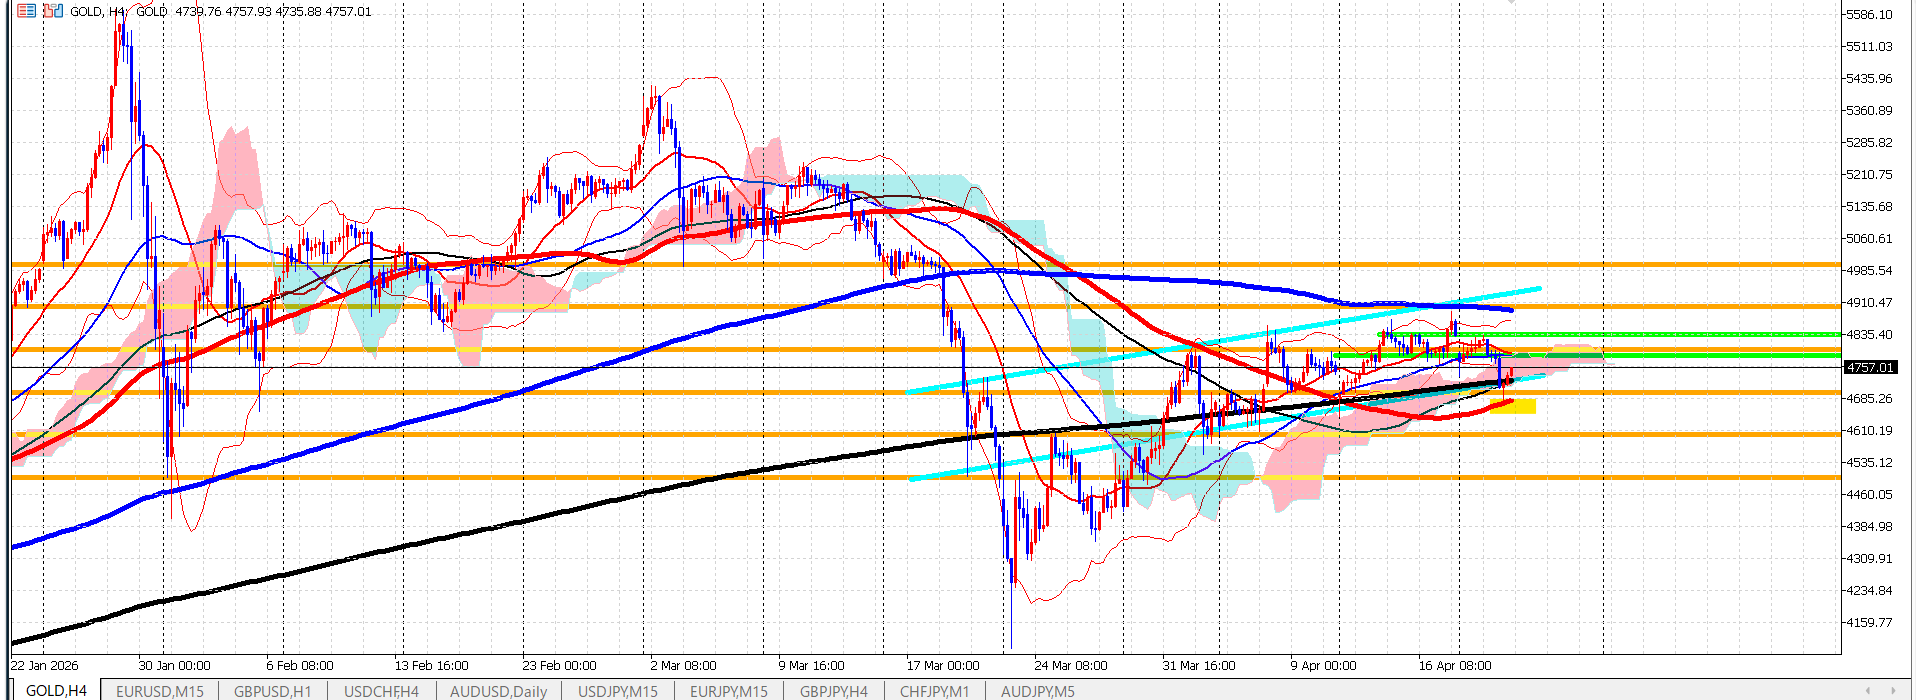Select the CHFJPY,M1 chart tab
Screen dimensions: 1920x700
pyautogui.click(x=934, y=691)
